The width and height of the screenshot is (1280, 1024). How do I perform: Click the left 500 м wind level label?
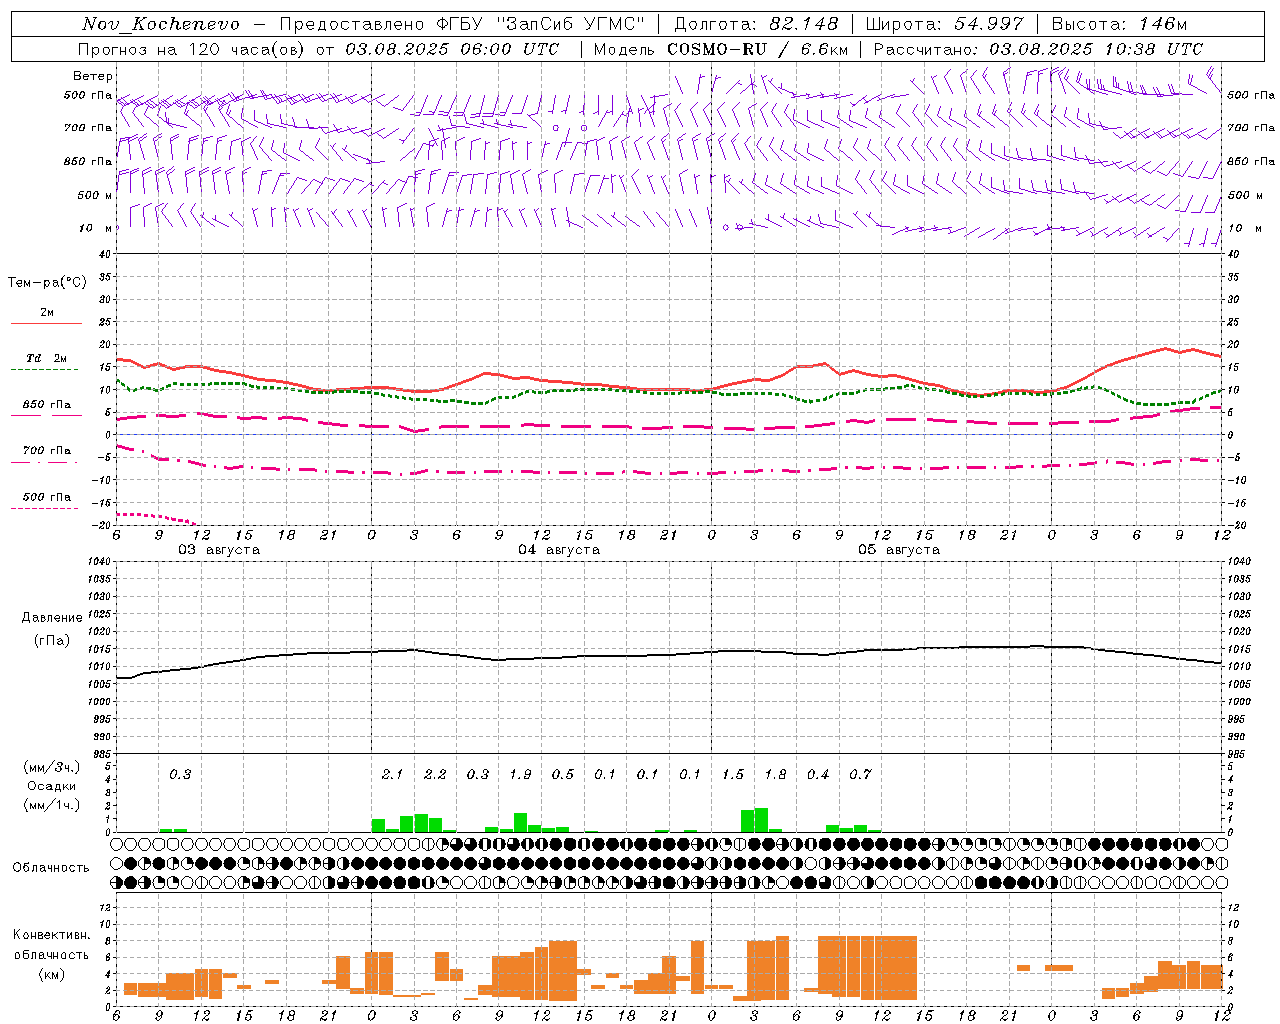pos(95,195)
